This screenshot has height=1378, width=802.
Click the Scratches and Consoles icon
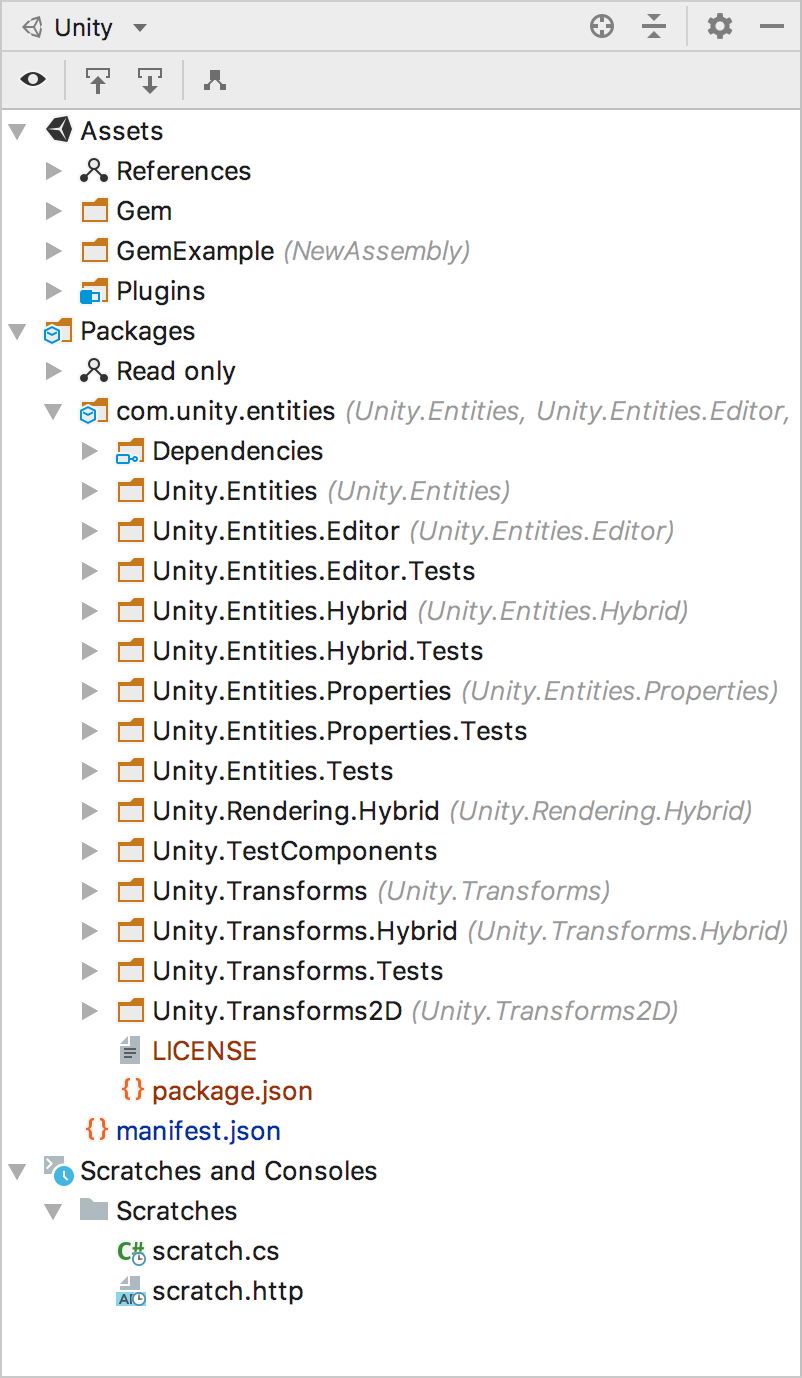tap(58, 1170)
